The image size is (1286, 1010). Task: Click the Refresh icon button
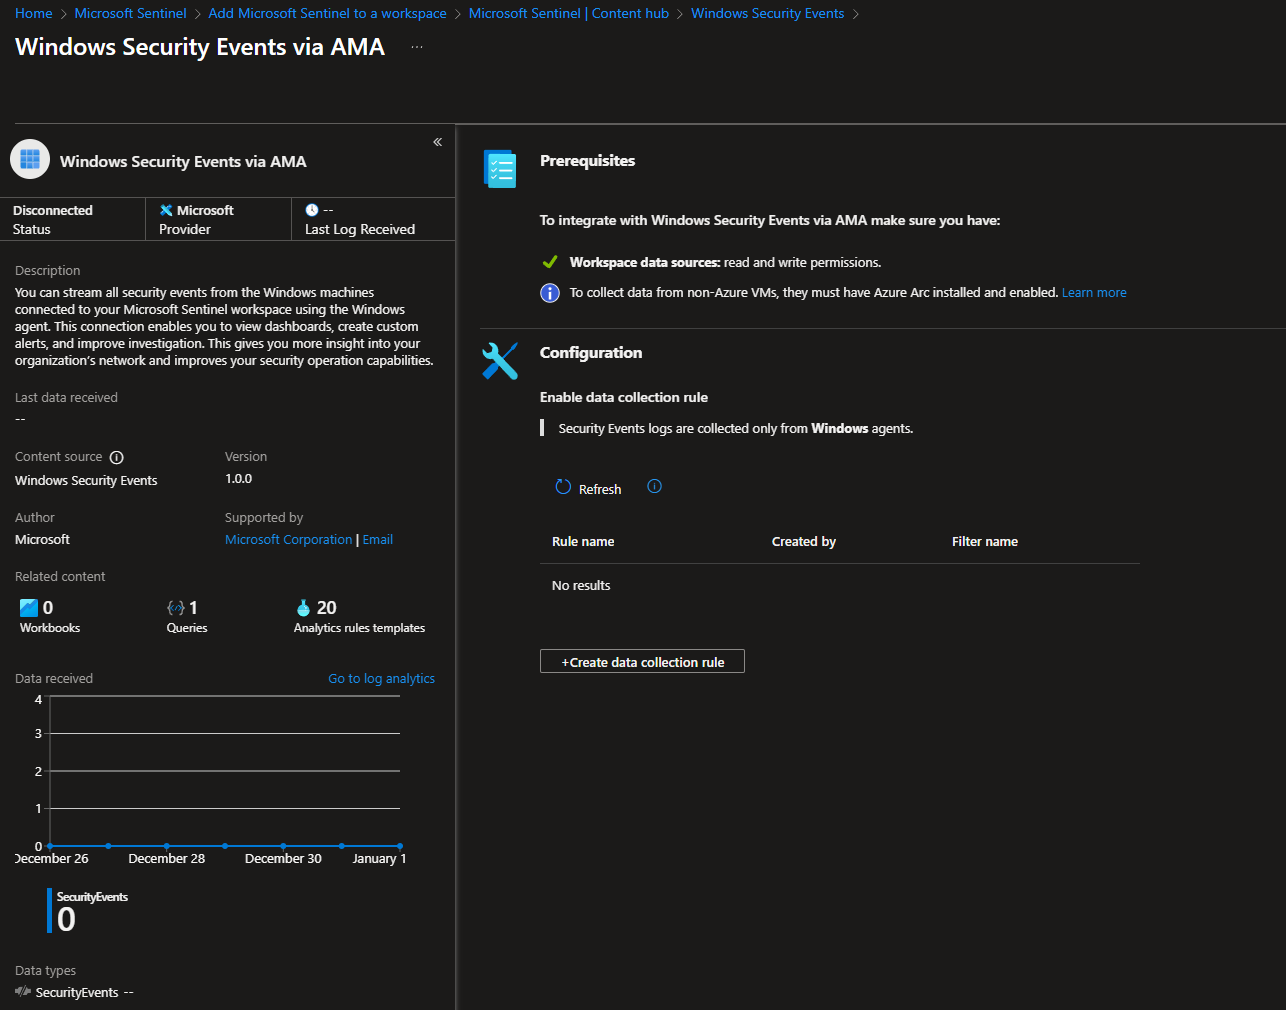pyautogui.click(x=564, y=487)
